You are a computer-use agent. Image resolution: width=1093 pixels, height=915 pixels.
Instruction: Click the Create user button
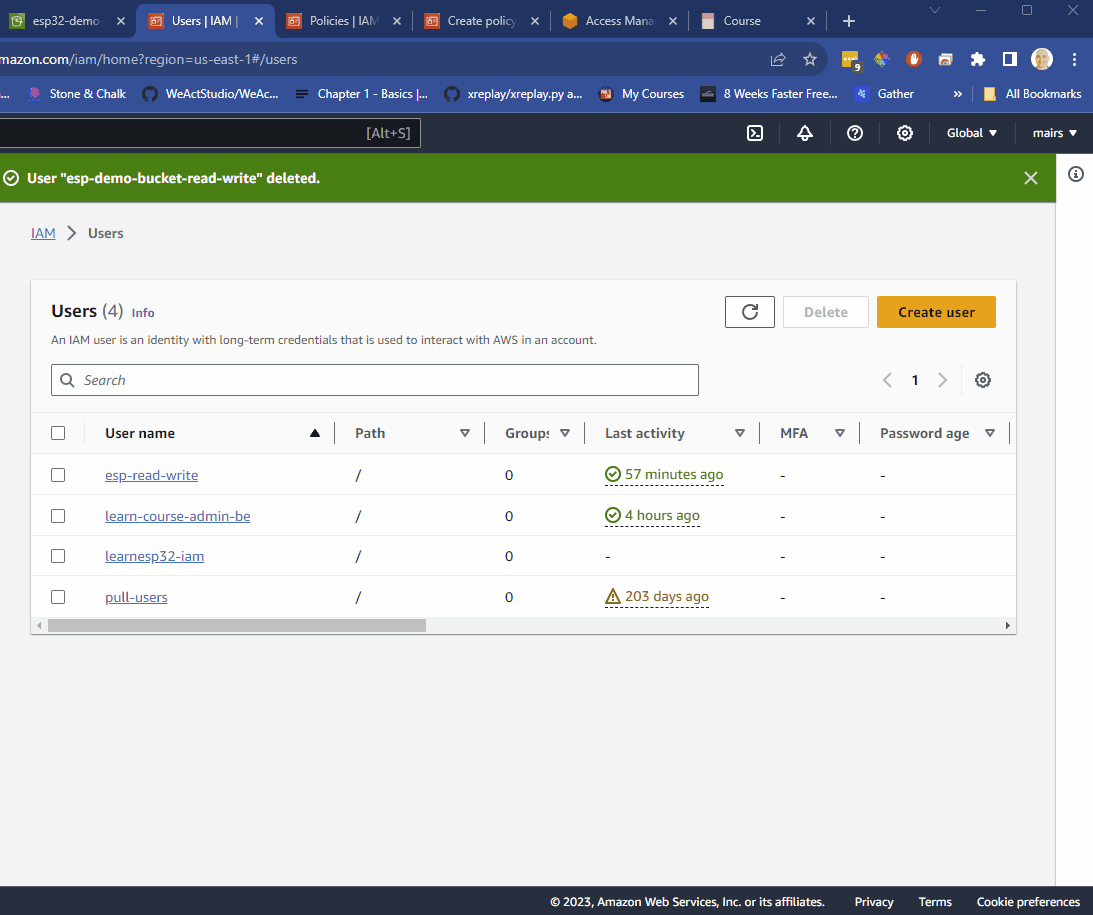click(936, 311)
